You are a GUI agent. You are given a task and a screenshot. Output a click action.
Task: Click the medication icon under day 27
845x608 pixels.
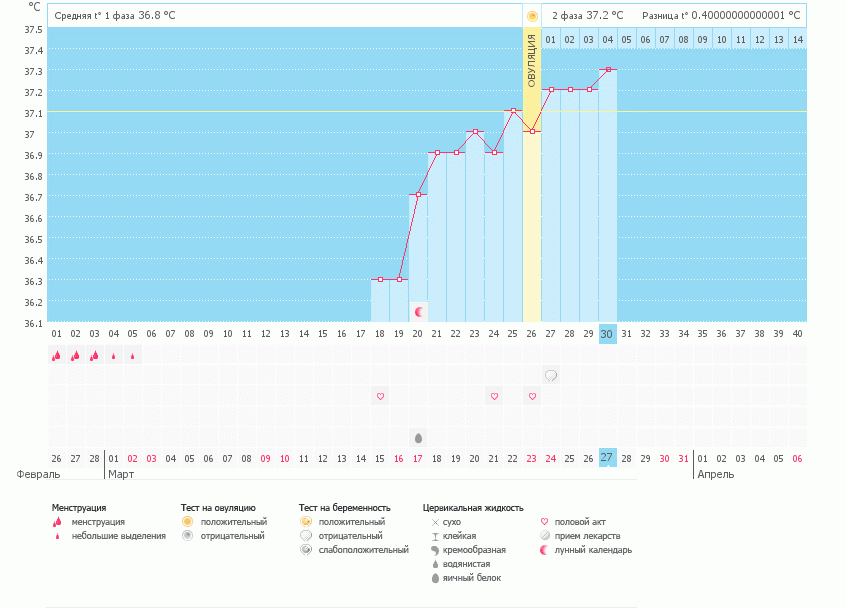(x=551, y=375)
